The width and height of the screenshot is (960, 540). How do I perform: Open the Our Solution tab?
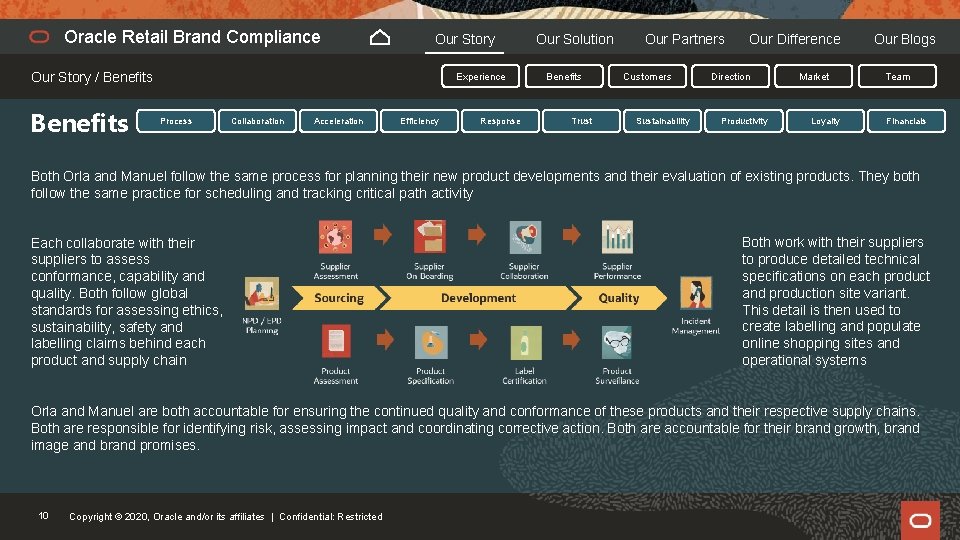(x=574, y=39)
